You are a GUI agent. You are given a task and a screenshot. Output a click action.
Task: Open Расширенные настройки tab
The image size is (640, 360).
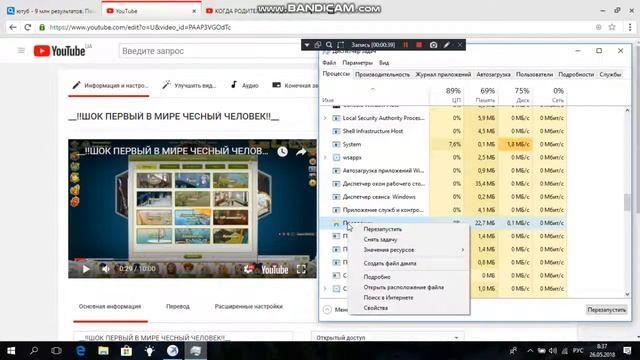249,307
